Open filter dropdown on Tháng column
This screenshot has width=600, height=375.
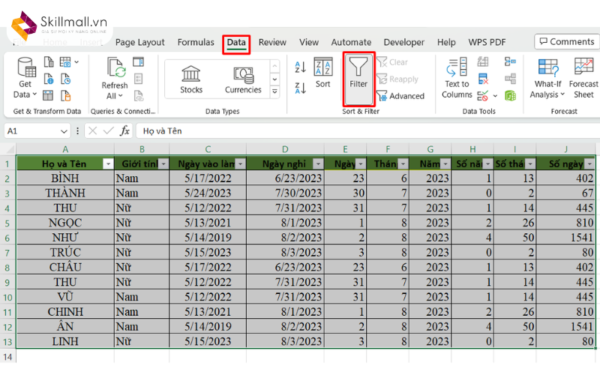click(403, 164)
